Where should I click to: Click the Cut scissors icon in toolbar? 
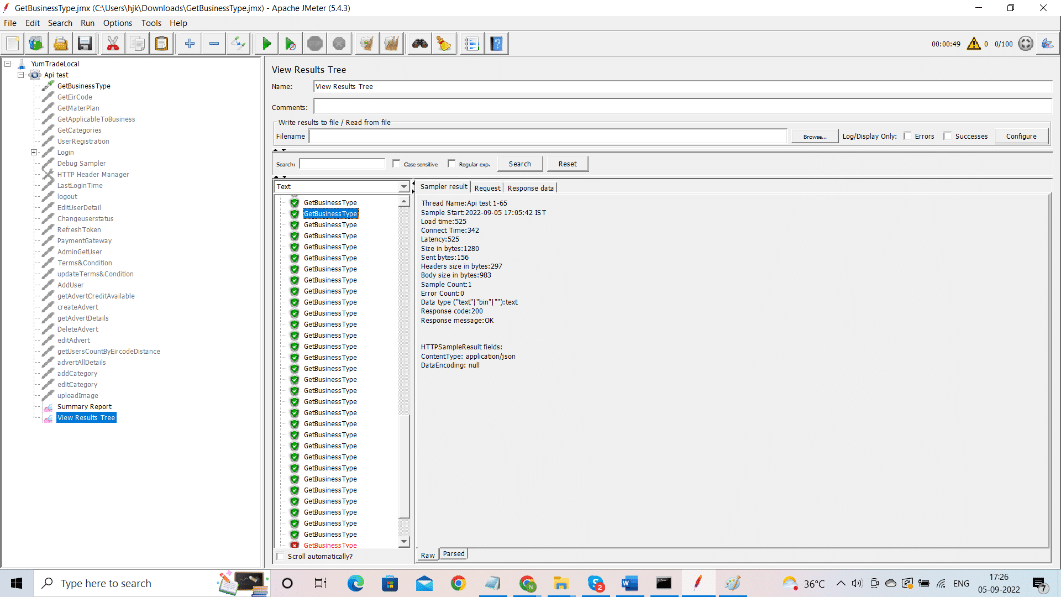[112, 44]
